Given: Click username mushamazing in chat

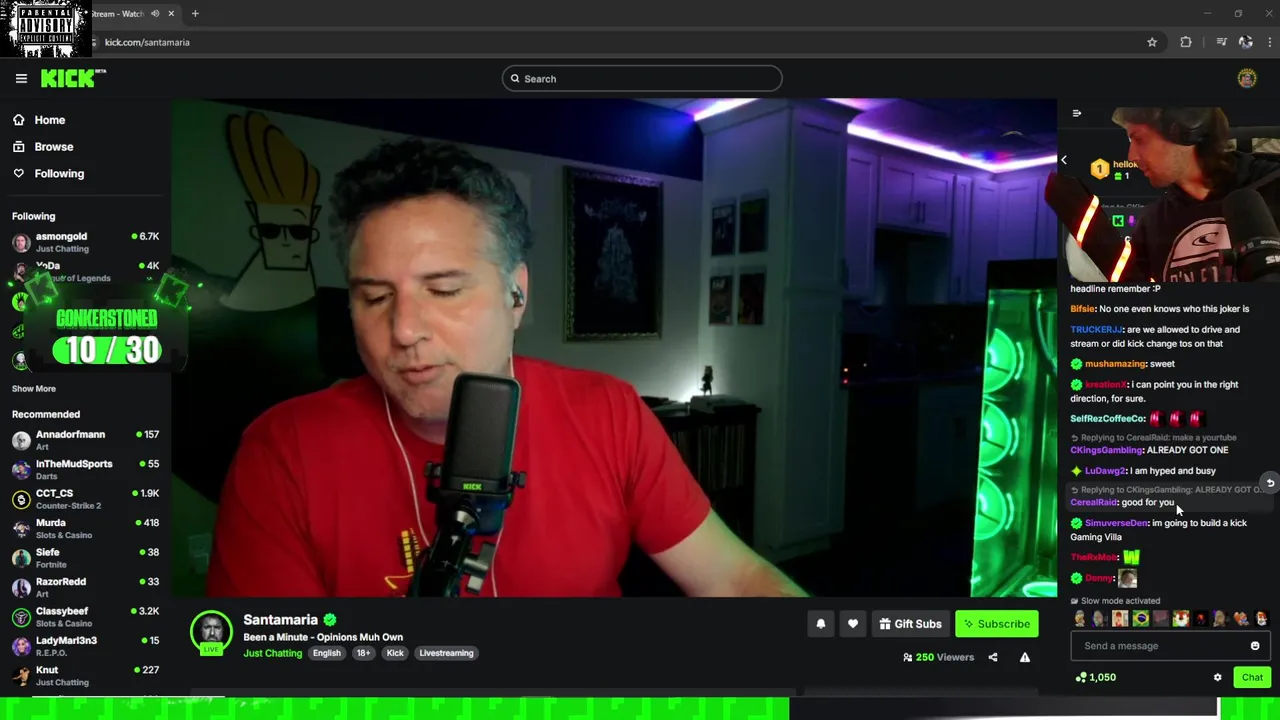Looking at the screenshot, I should (1115, 364).
